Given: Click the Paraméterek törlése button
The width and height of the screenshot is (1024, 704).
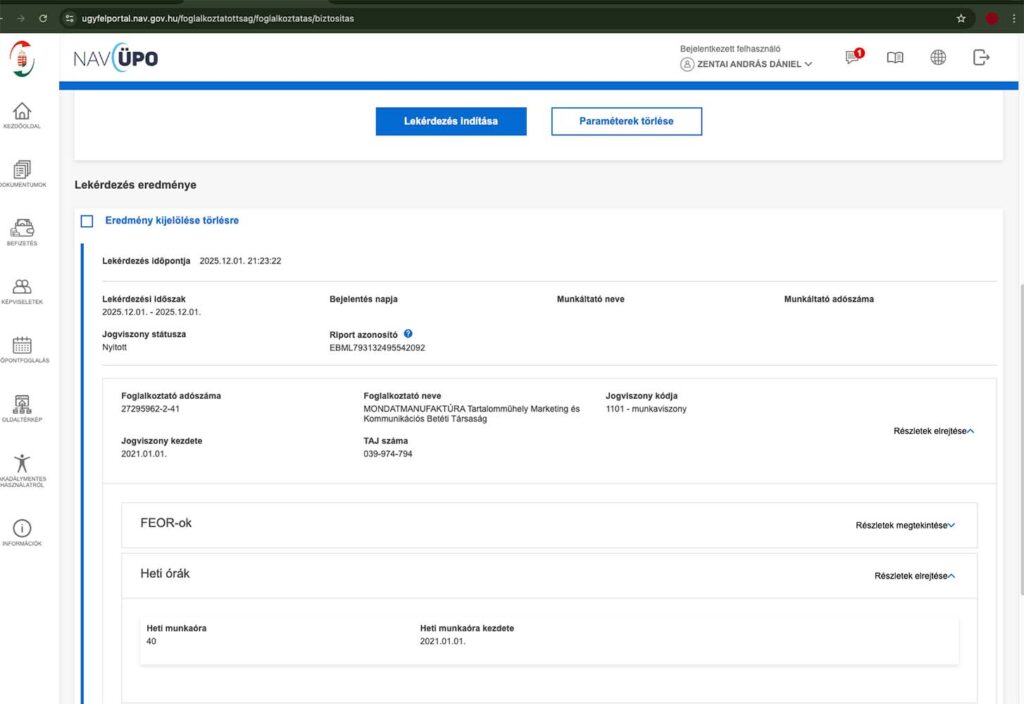Looking at the screenshot, I should (x=626, y=121).
